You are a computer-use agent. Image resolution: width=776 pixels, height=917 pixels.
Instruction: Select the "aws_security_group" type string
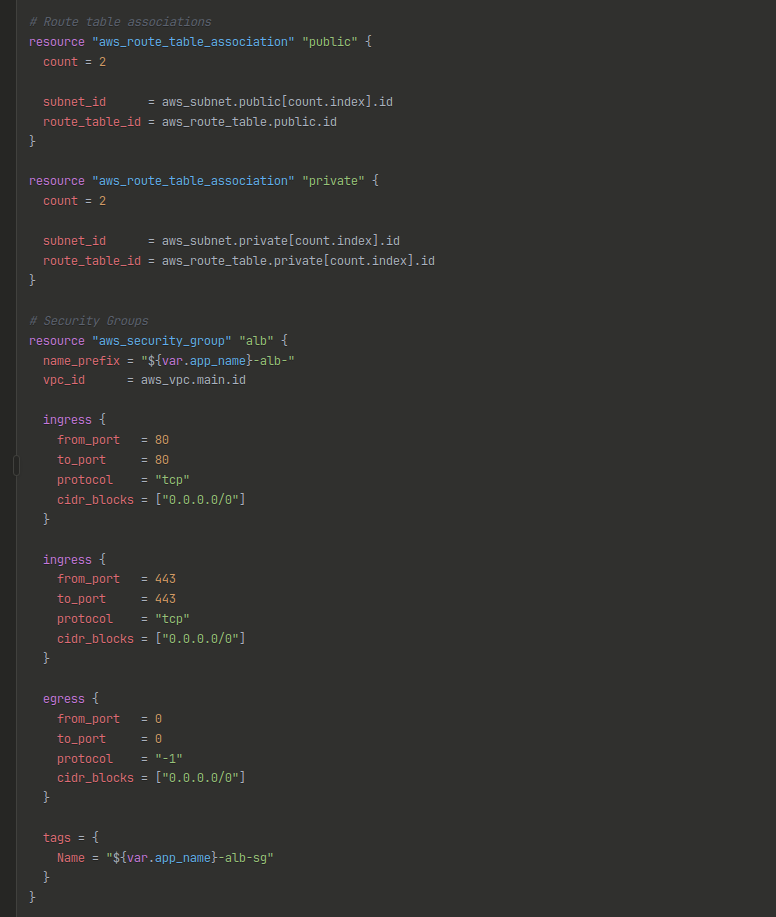161,341
